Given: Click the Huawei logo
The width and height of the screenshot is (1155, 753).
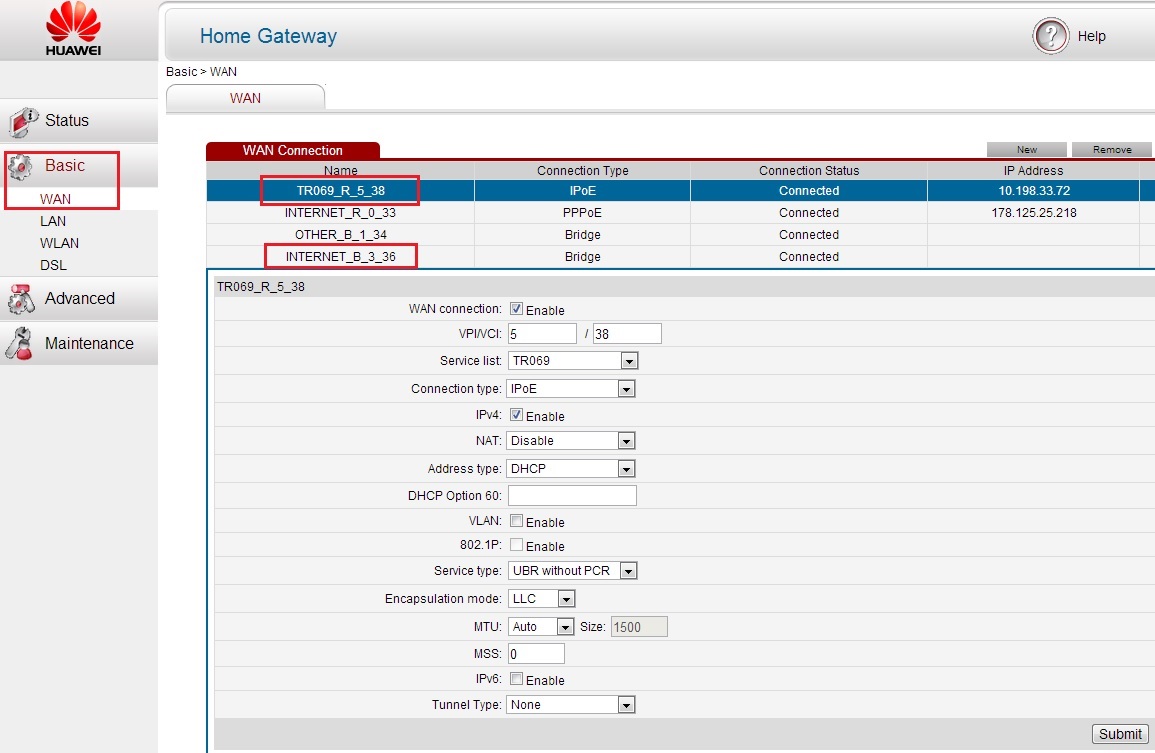Looking at the screenshot, I should (x=73, y=29).
